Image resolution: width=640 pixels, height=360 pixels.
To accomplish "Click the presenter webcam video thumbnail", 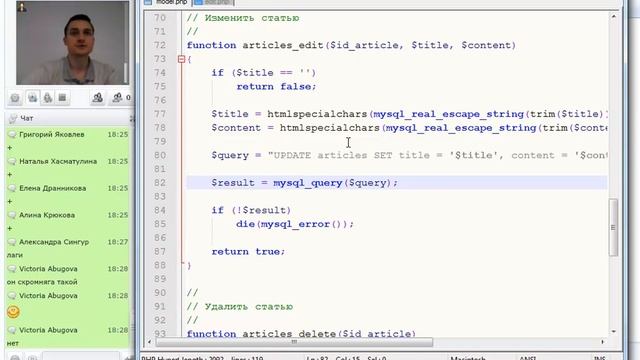I will [73, 42].
